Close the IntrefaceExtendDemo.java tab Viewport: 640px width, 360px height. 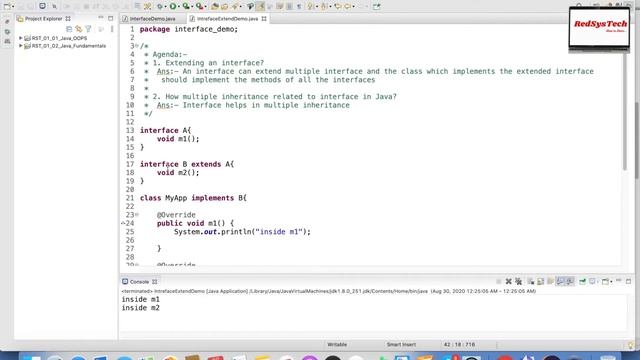coord(264,19)
